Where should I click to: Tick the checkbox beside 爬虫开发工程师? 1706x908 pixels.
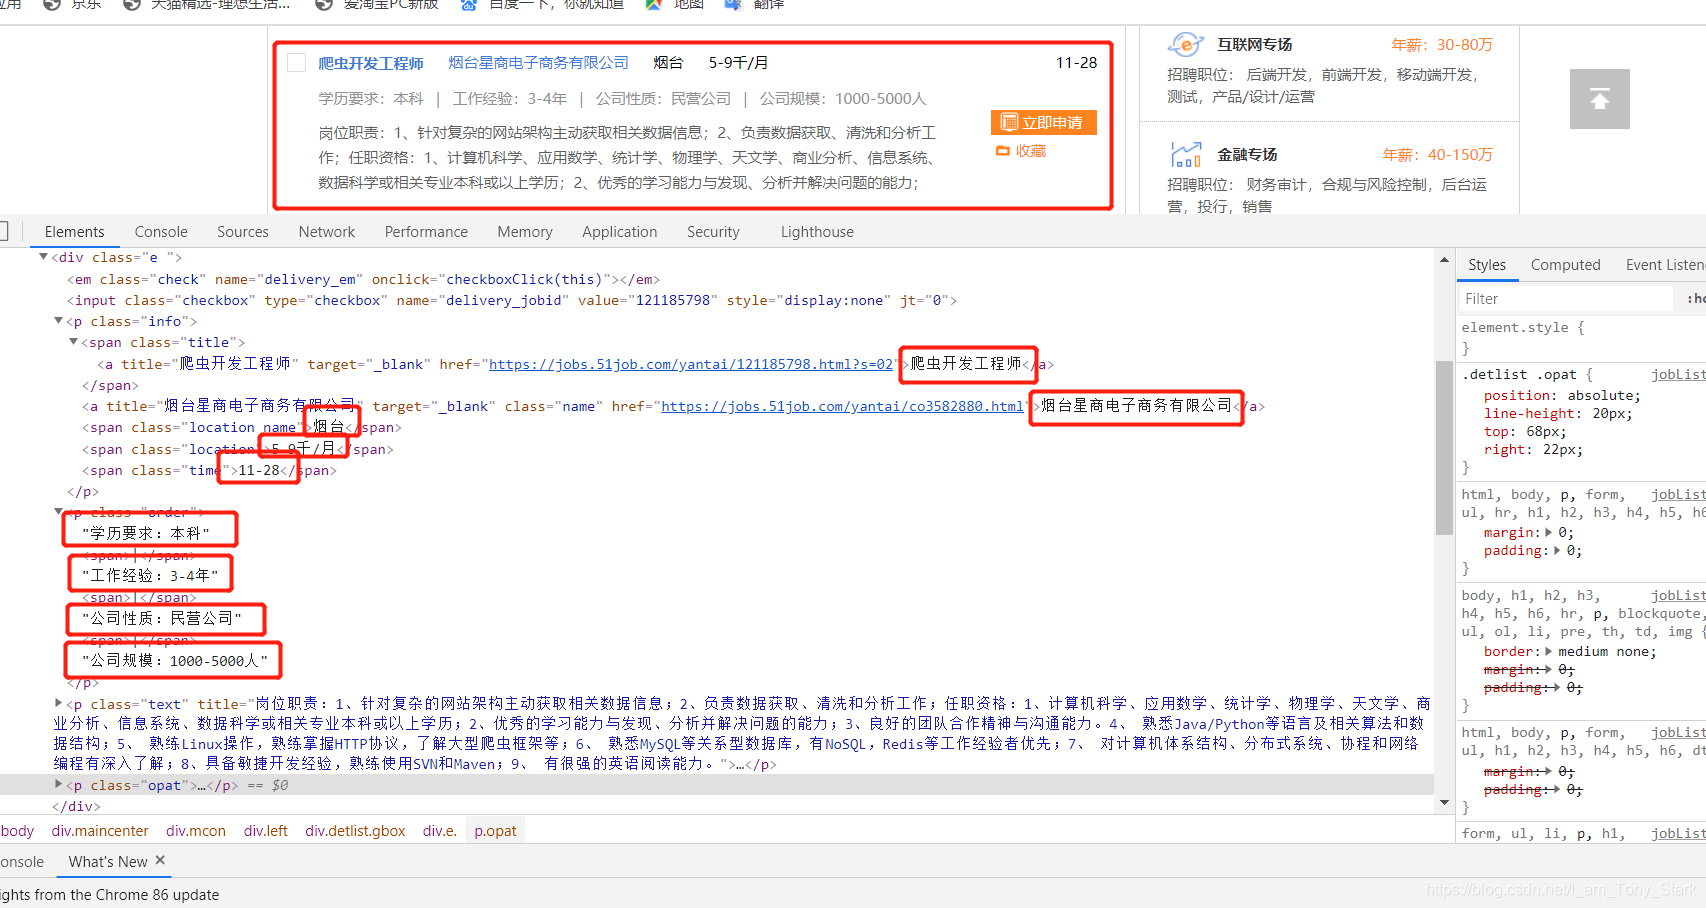point(296,62)
